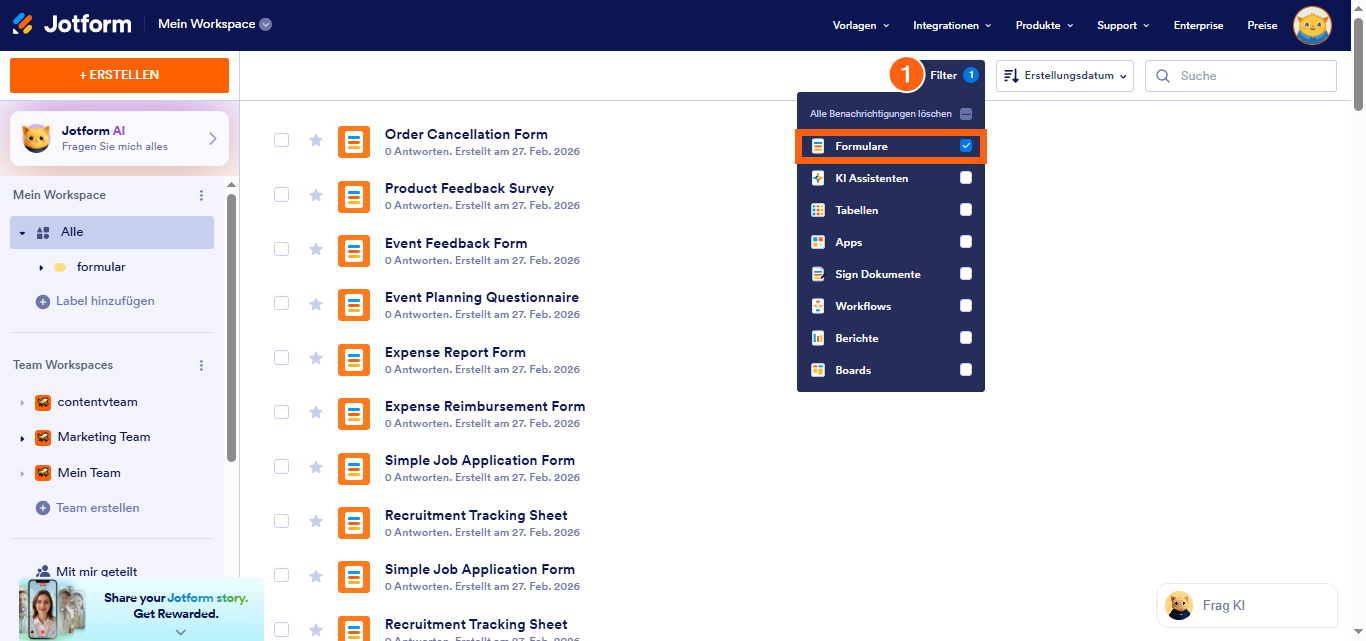The width and height of the screenshot is (1366, 641).
Task: Expand the contentvteam arrow
Action: click(22, 403)
